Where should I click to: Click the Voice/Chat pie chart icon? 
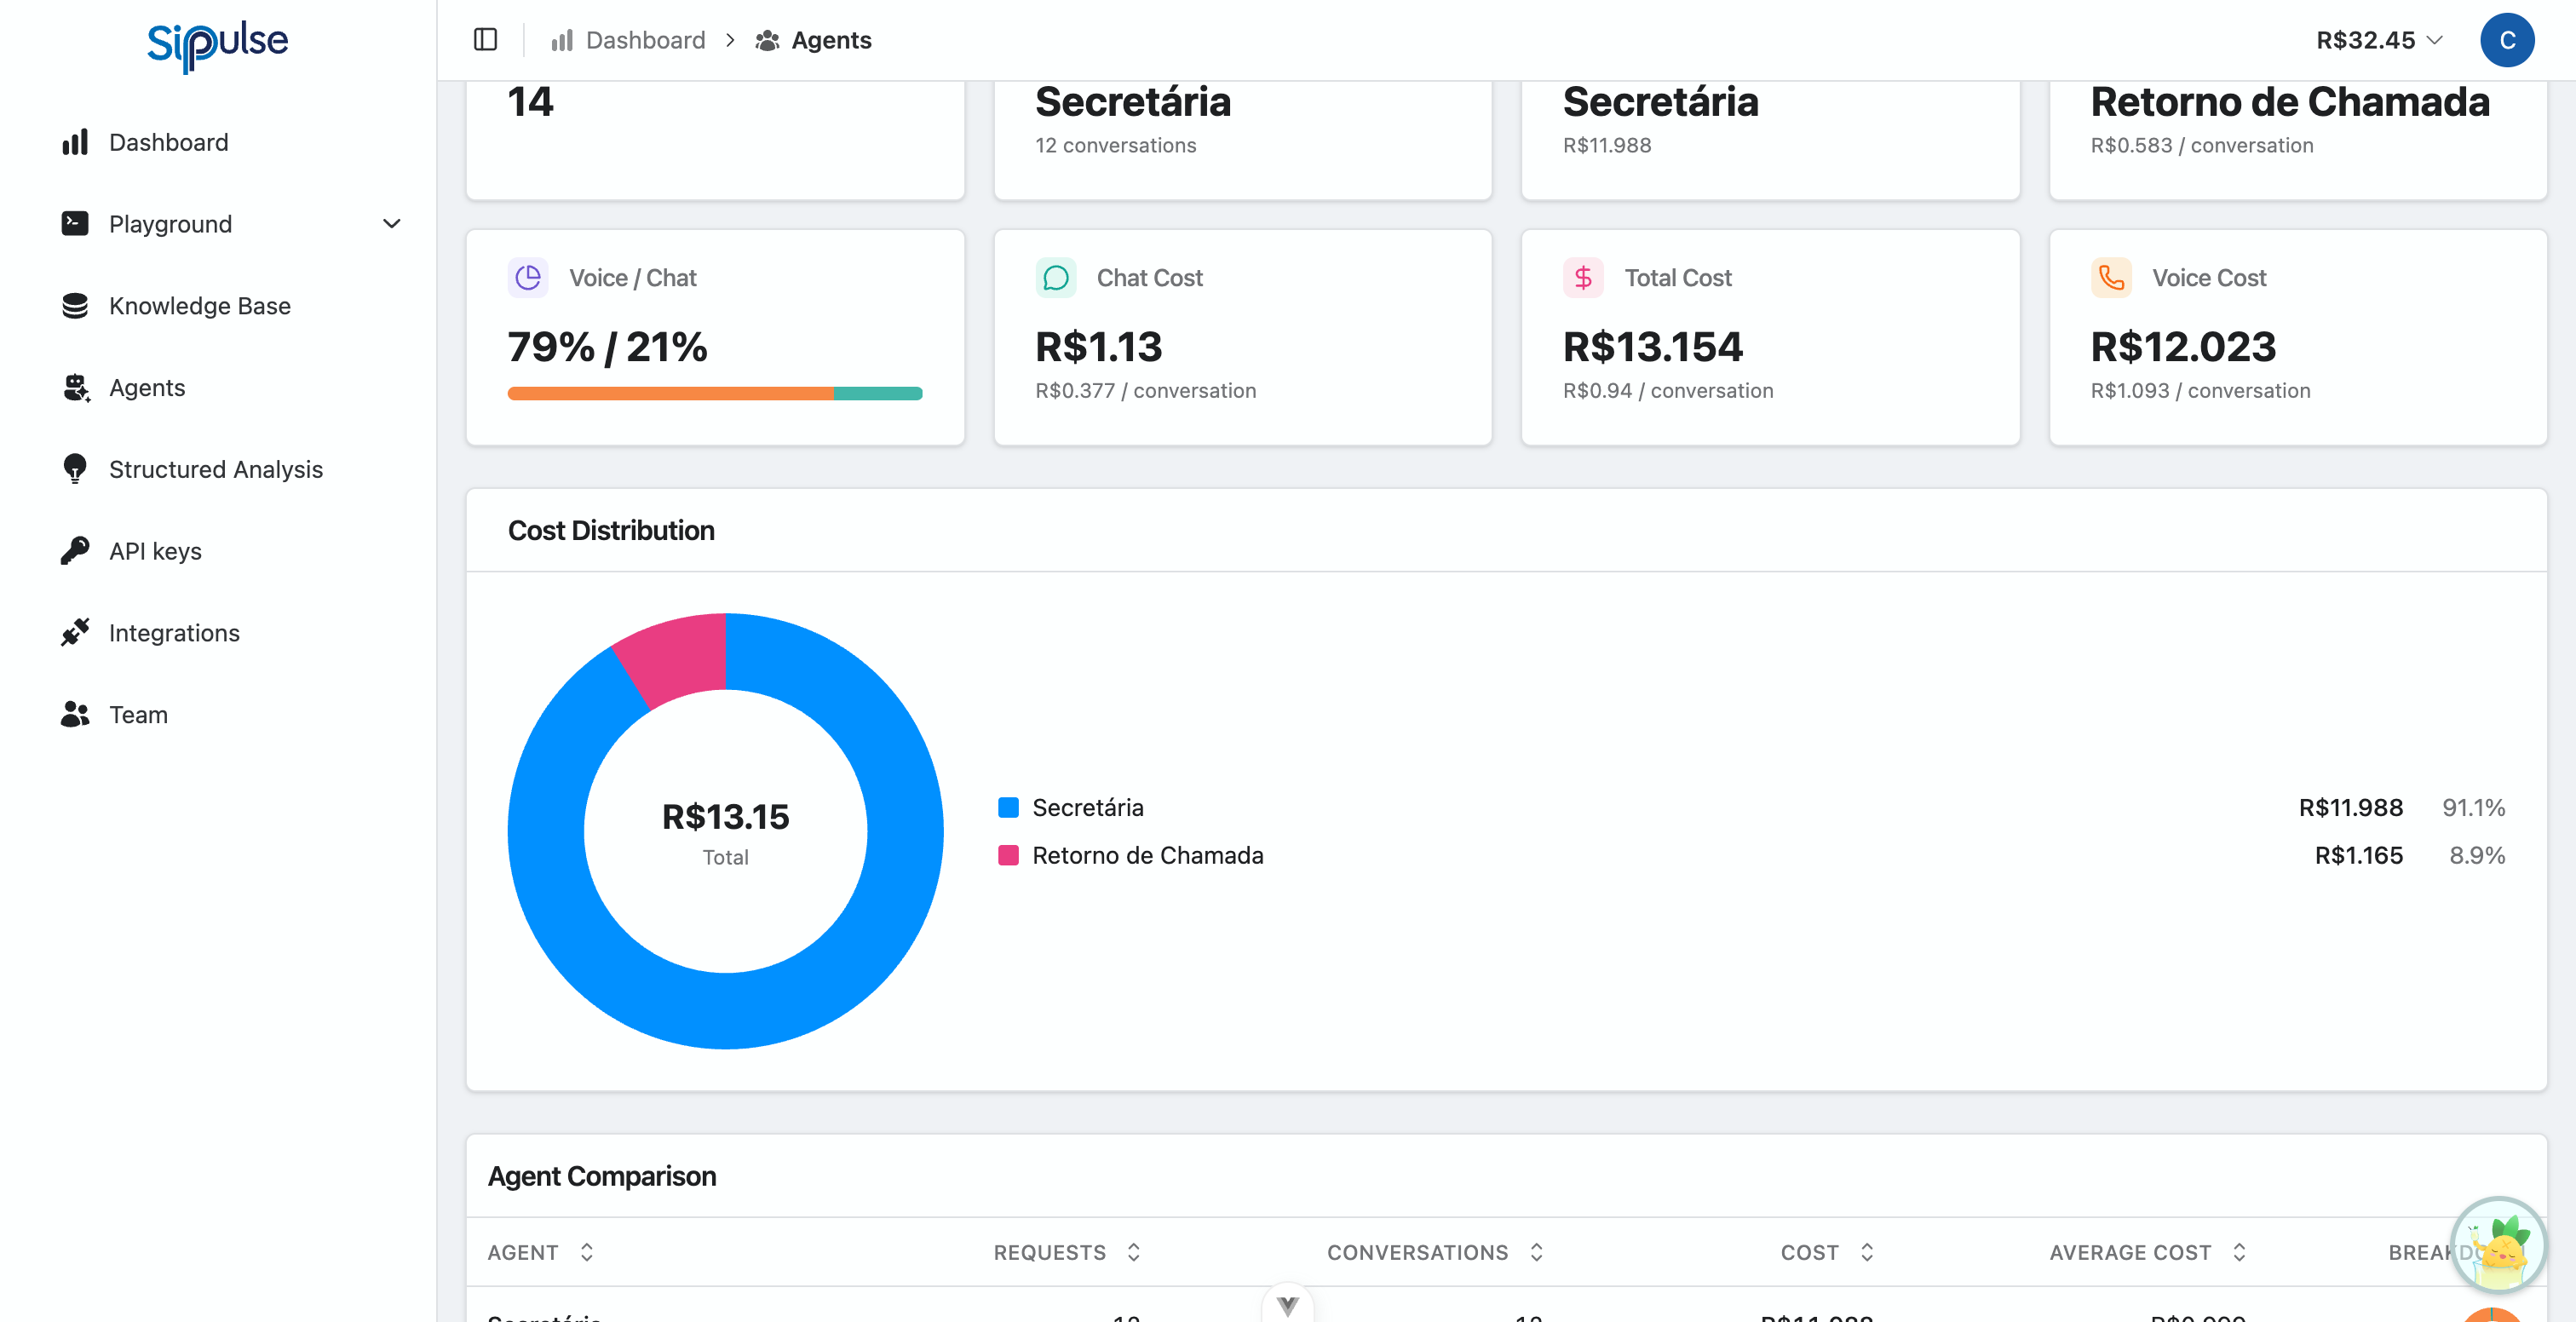(x=528, y=277)
